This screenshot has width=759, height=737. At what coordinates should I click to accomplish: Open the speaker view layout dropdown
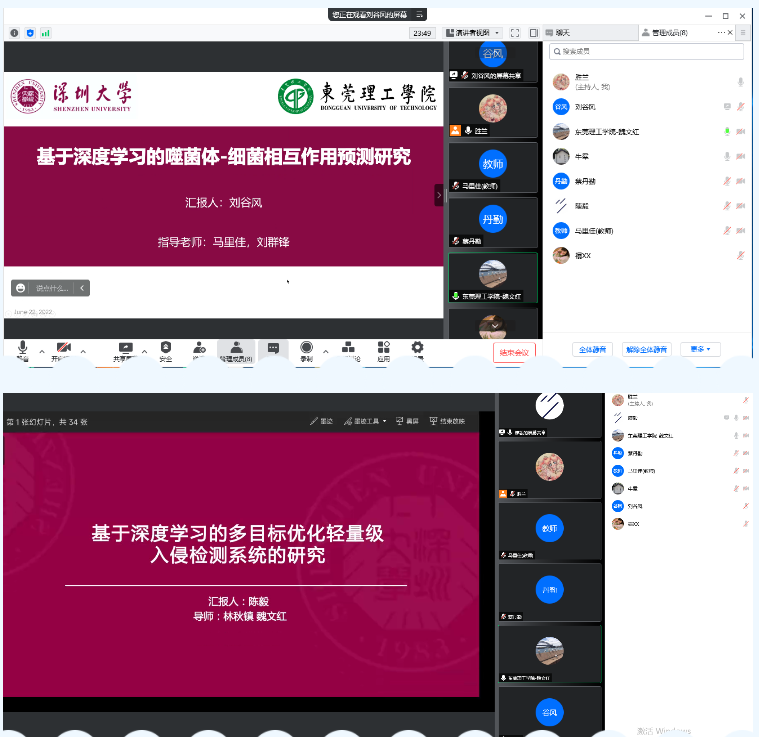click(x=464, y=33)
